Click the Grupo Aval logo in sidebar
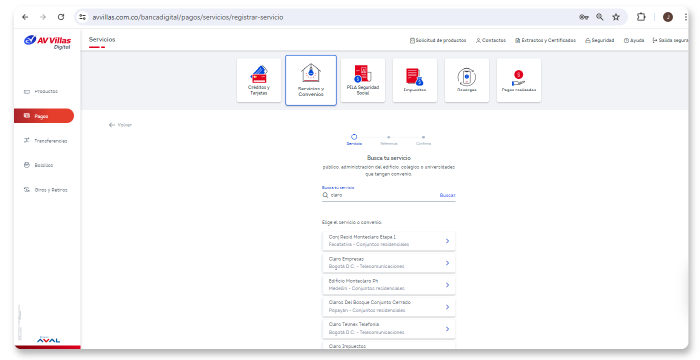 click(48, 339)
